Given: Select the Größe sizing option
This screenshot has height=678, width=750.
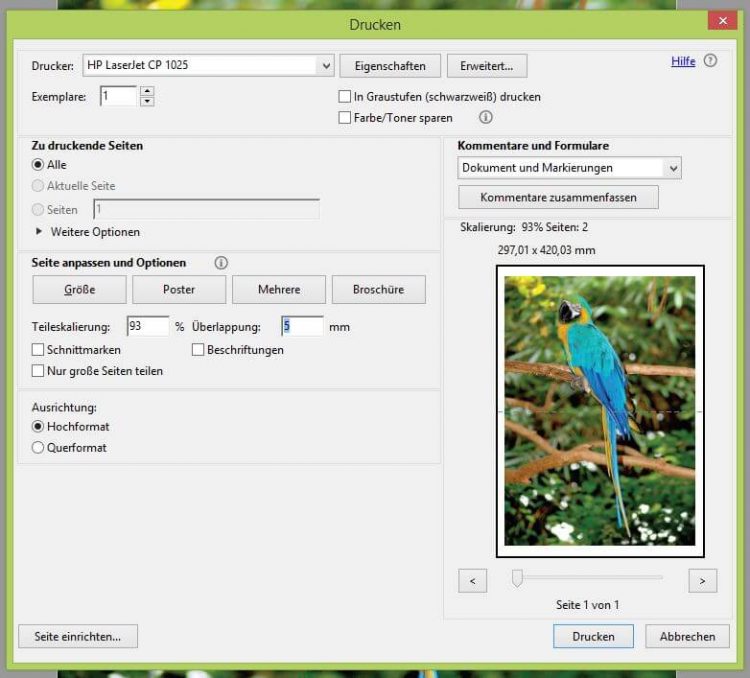Looking at the screenshot, I should [x=79, y=289].
